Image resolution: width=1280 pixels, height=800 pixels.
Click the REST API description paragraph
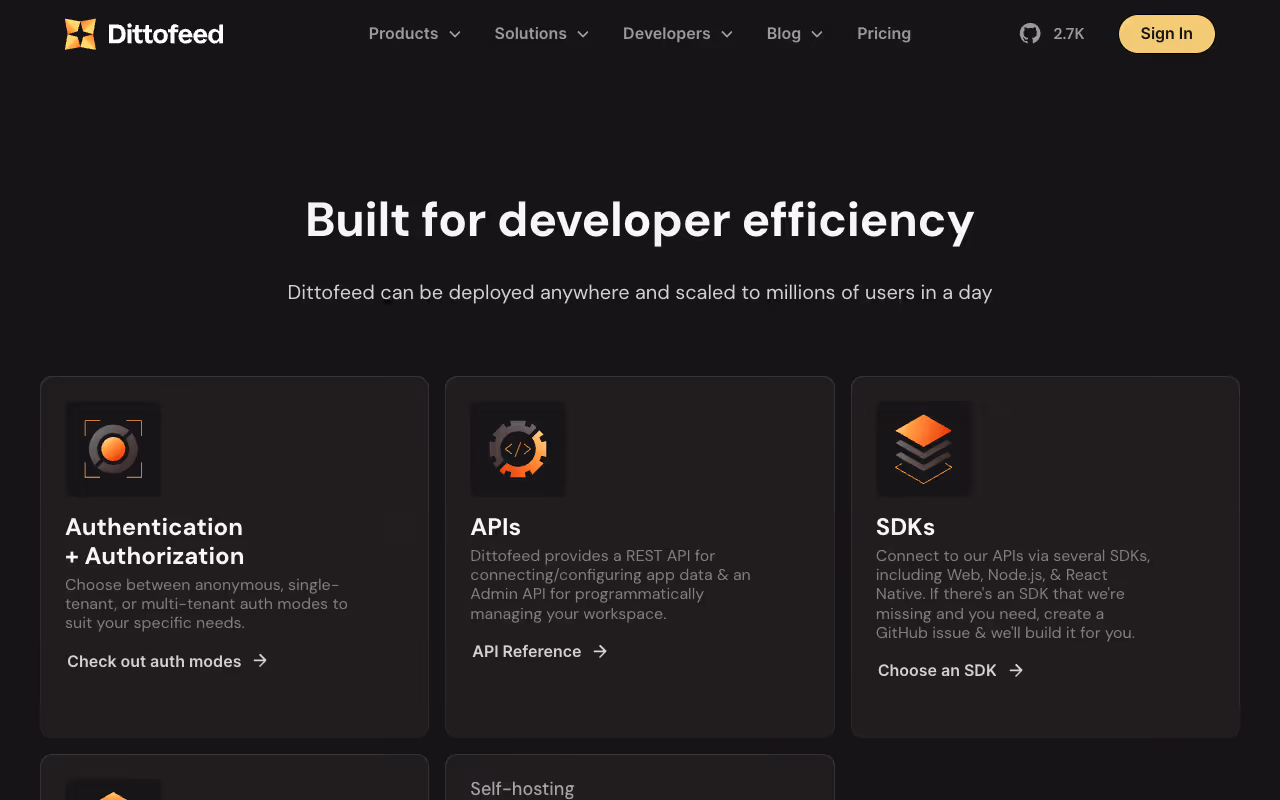611,585
